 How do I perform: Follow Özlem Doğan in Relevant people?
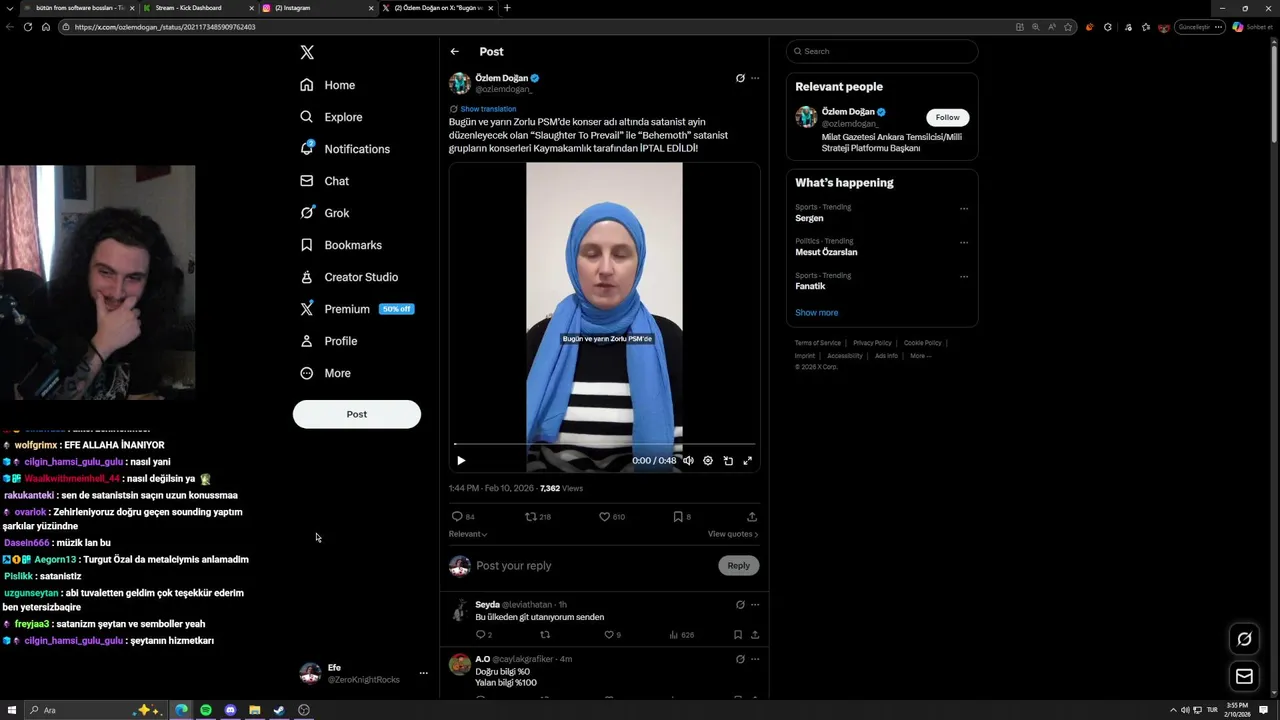[947, 117]
